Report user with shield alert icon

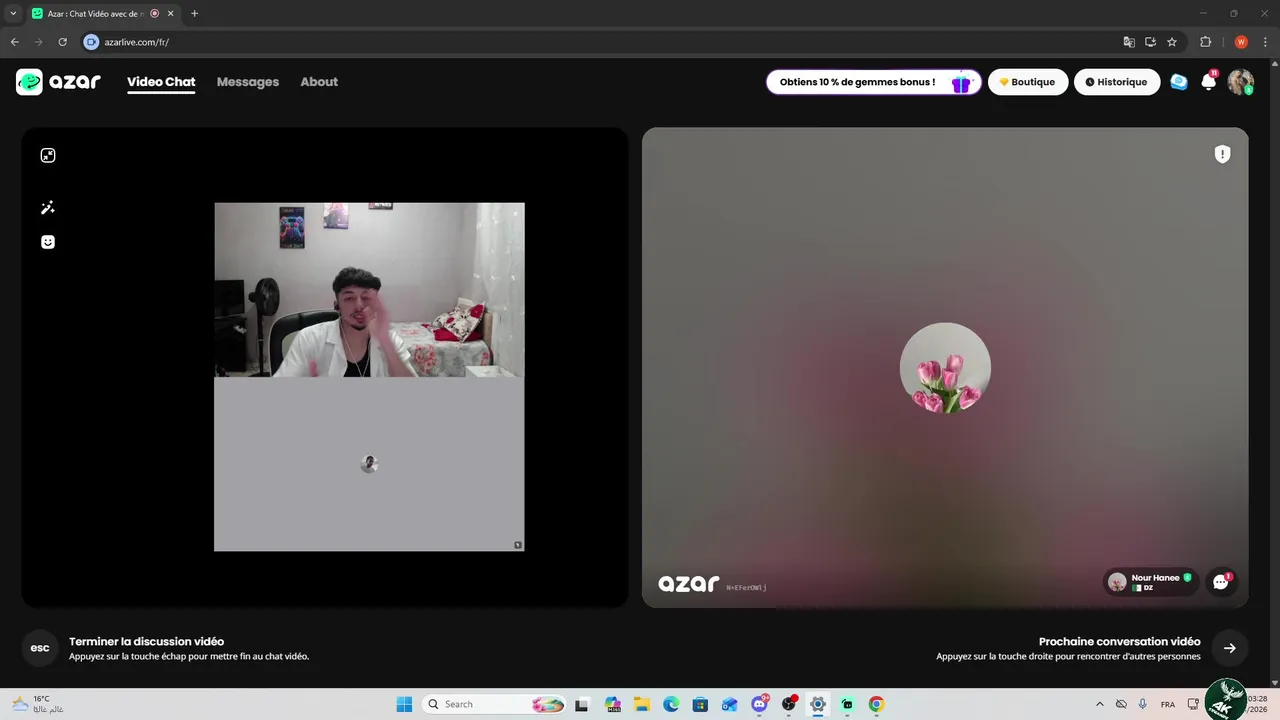(x=1222, y=154)
